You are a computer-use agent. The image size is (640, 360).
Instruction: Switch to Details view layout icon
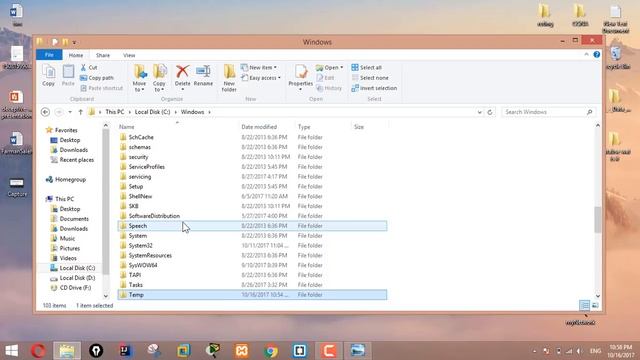coord(584,305)
